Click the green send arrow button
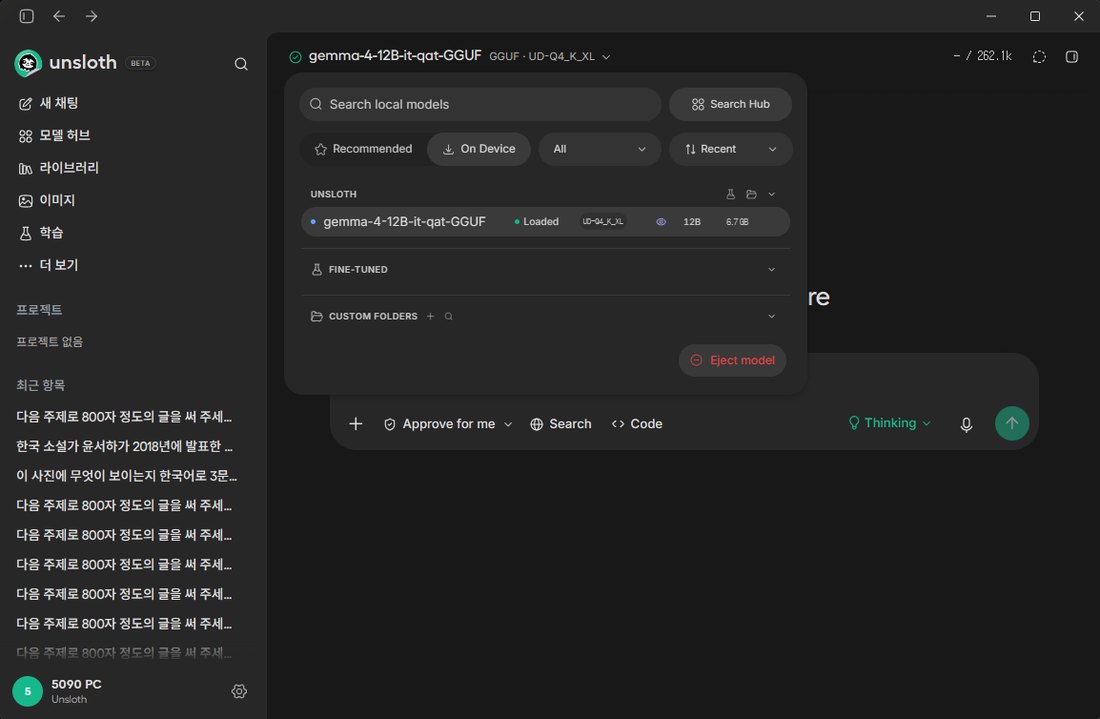This screenshot has height=719, width=1100. 1012,423
